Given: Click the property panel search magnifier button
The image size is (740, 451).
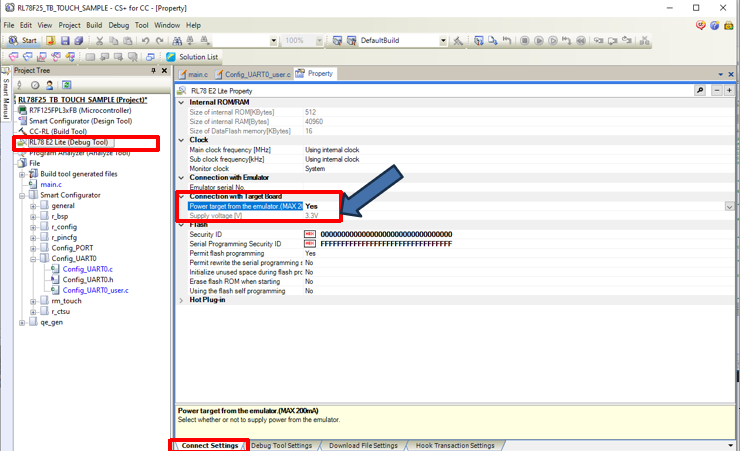Looking at the screenshot, I should [x=700, y=90].
